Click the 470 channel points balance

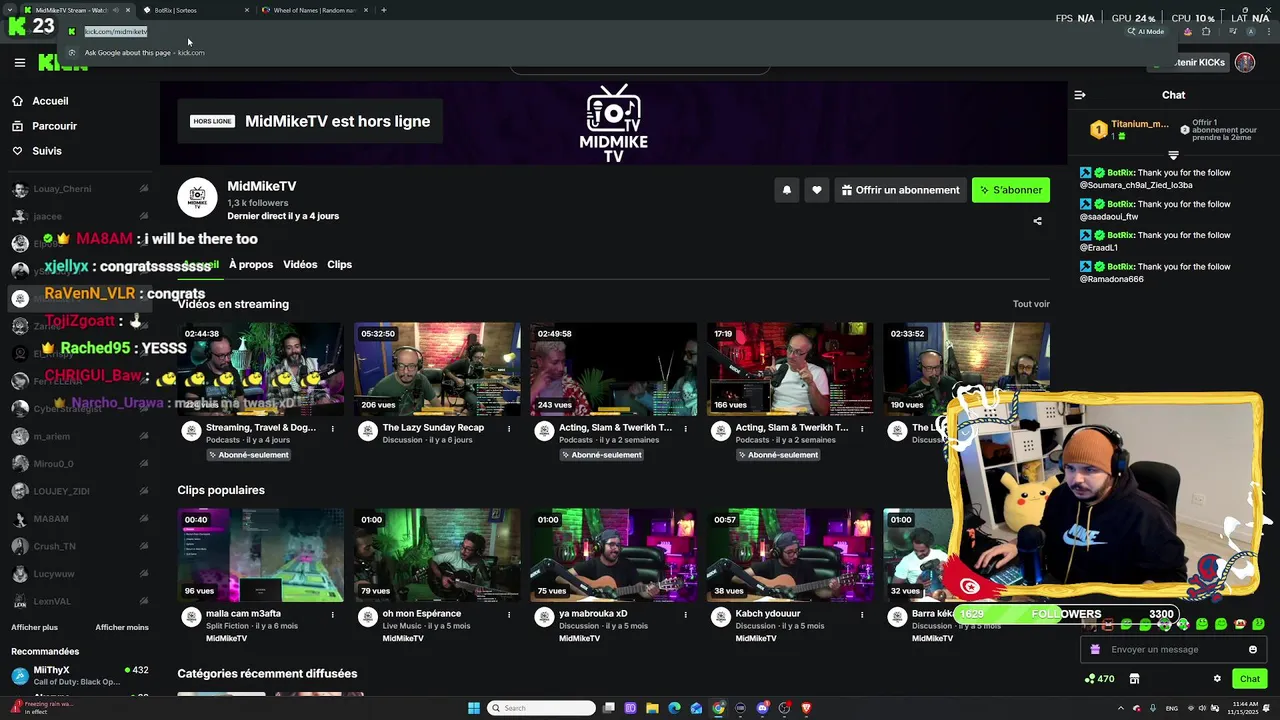click(1099, 679)
